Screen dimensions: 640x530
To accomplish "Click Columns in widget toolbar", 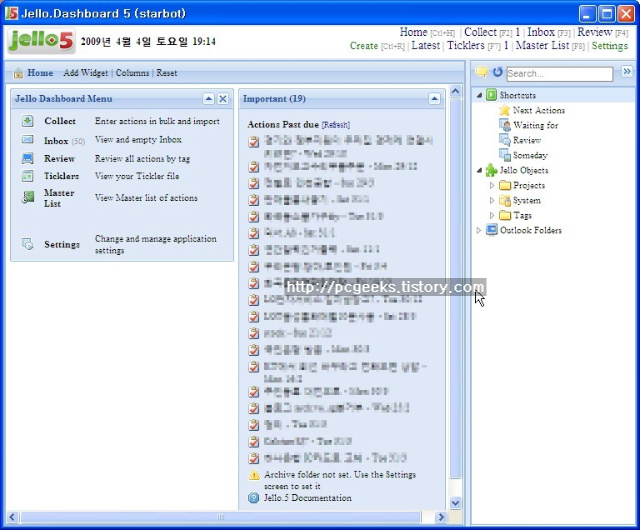I will click(132, 73).
